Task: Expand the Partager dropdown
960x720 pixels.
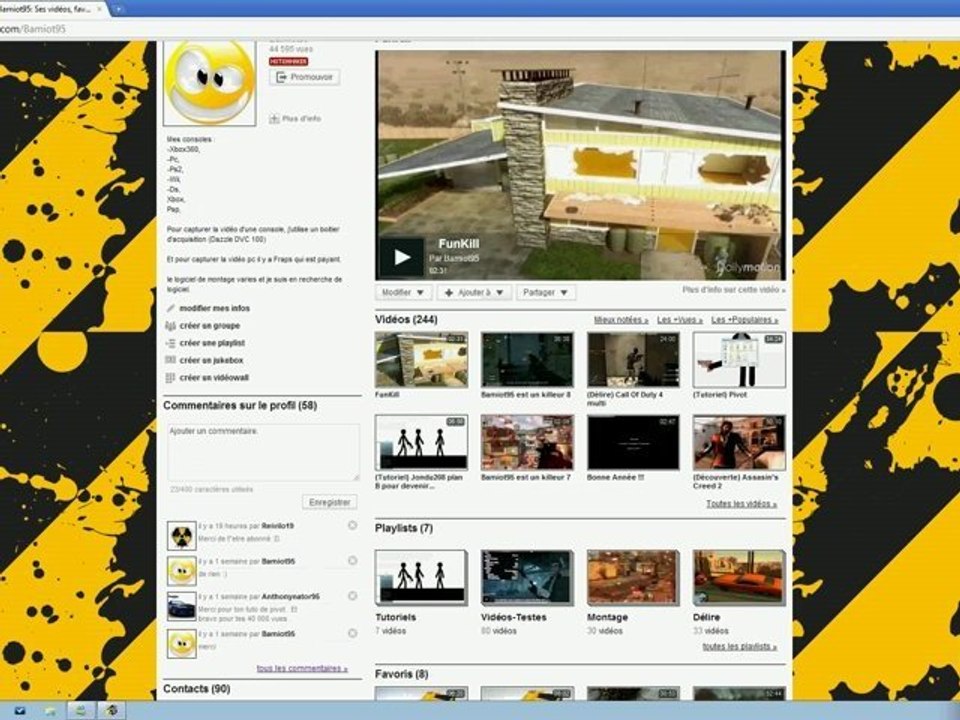Action: pos(546,293)
